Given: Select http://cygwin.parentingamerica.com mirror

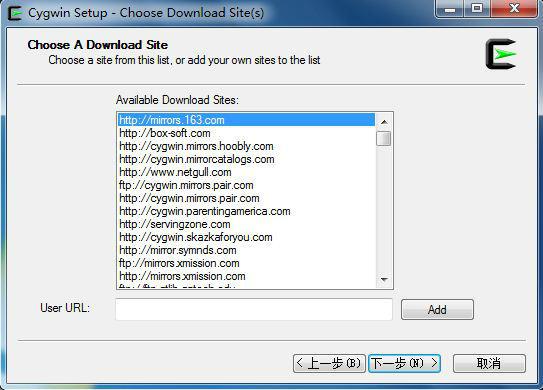Looking at the screenshot, I should coord(246,211).
